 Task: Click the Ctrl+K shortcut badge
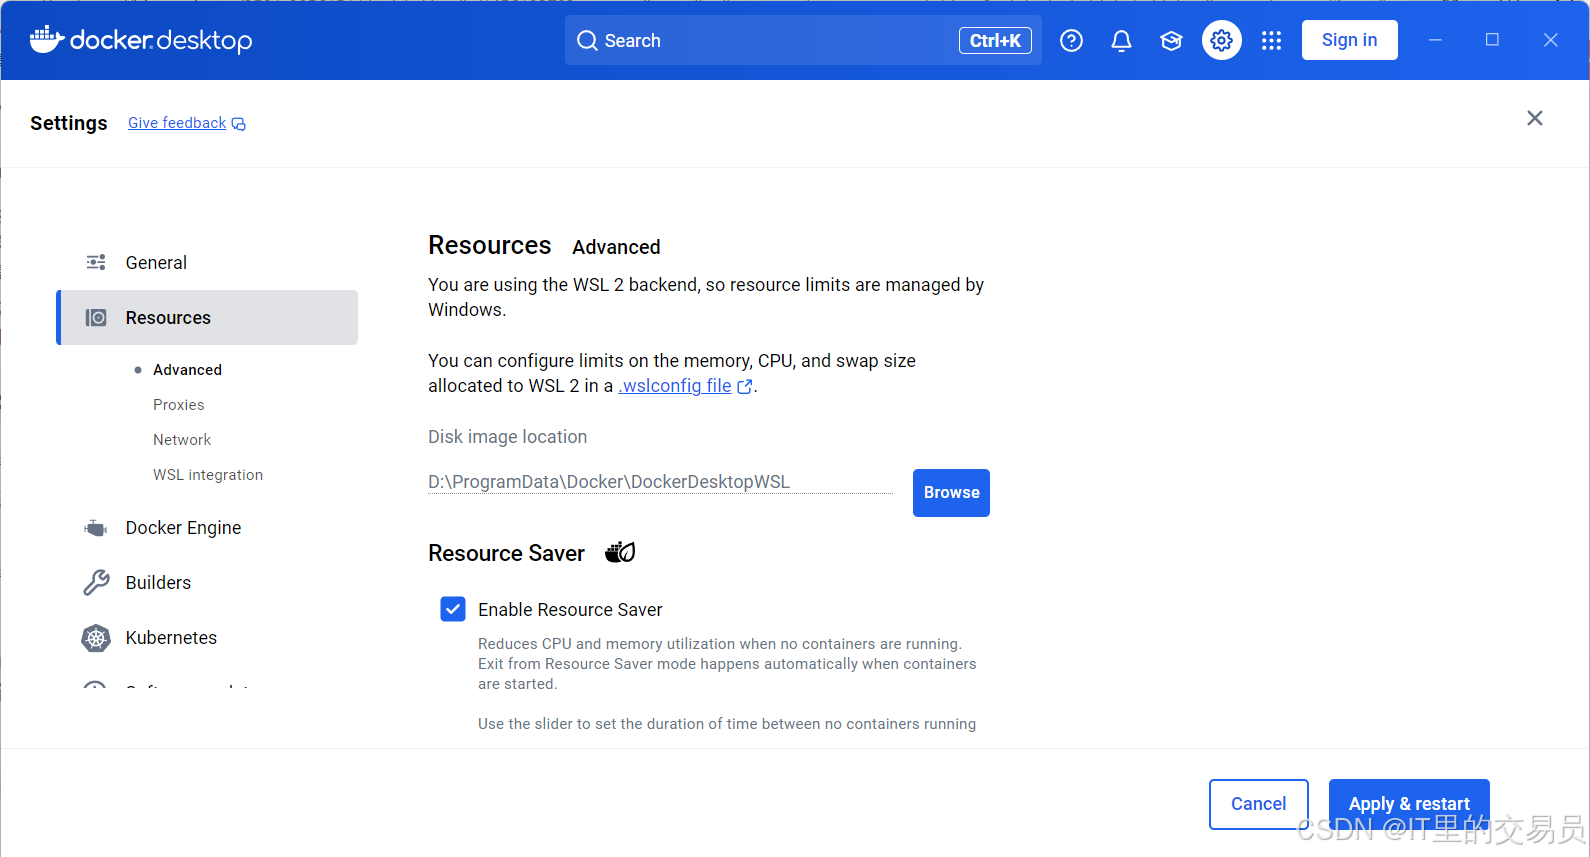(995, 40)
